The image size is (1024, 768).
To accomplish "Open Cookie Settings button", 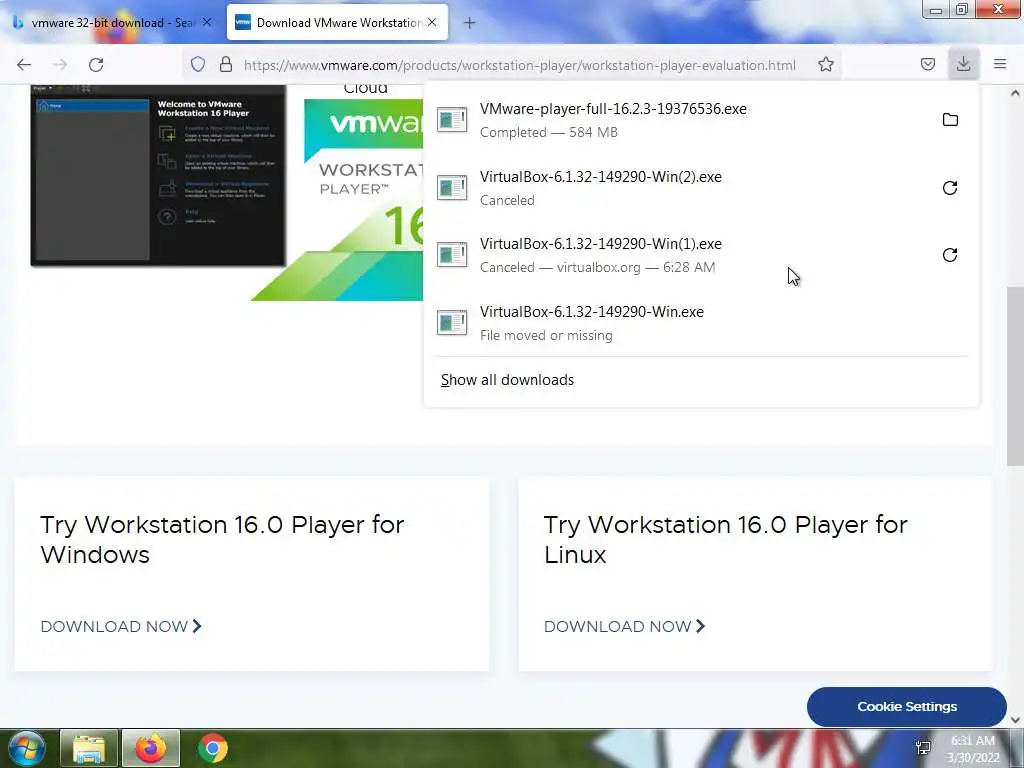I will (906, 707).
